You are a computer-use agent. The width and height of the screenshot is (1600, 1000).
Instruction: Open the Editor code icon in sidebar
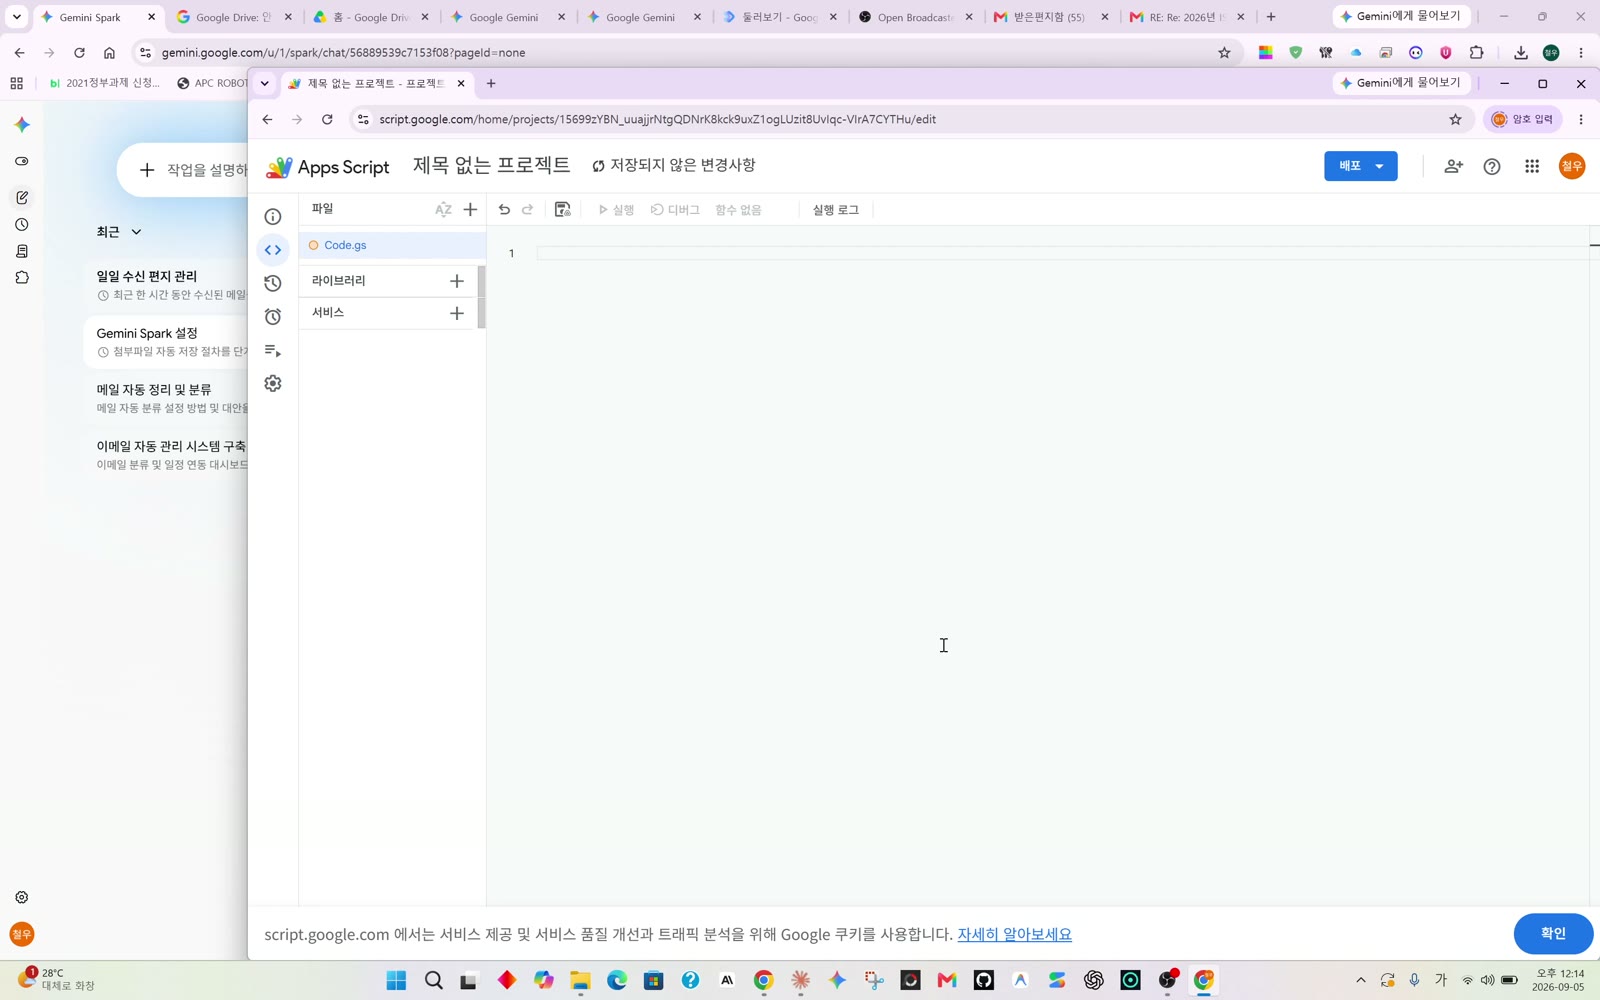pyautogui.click(x=273, y=250)
